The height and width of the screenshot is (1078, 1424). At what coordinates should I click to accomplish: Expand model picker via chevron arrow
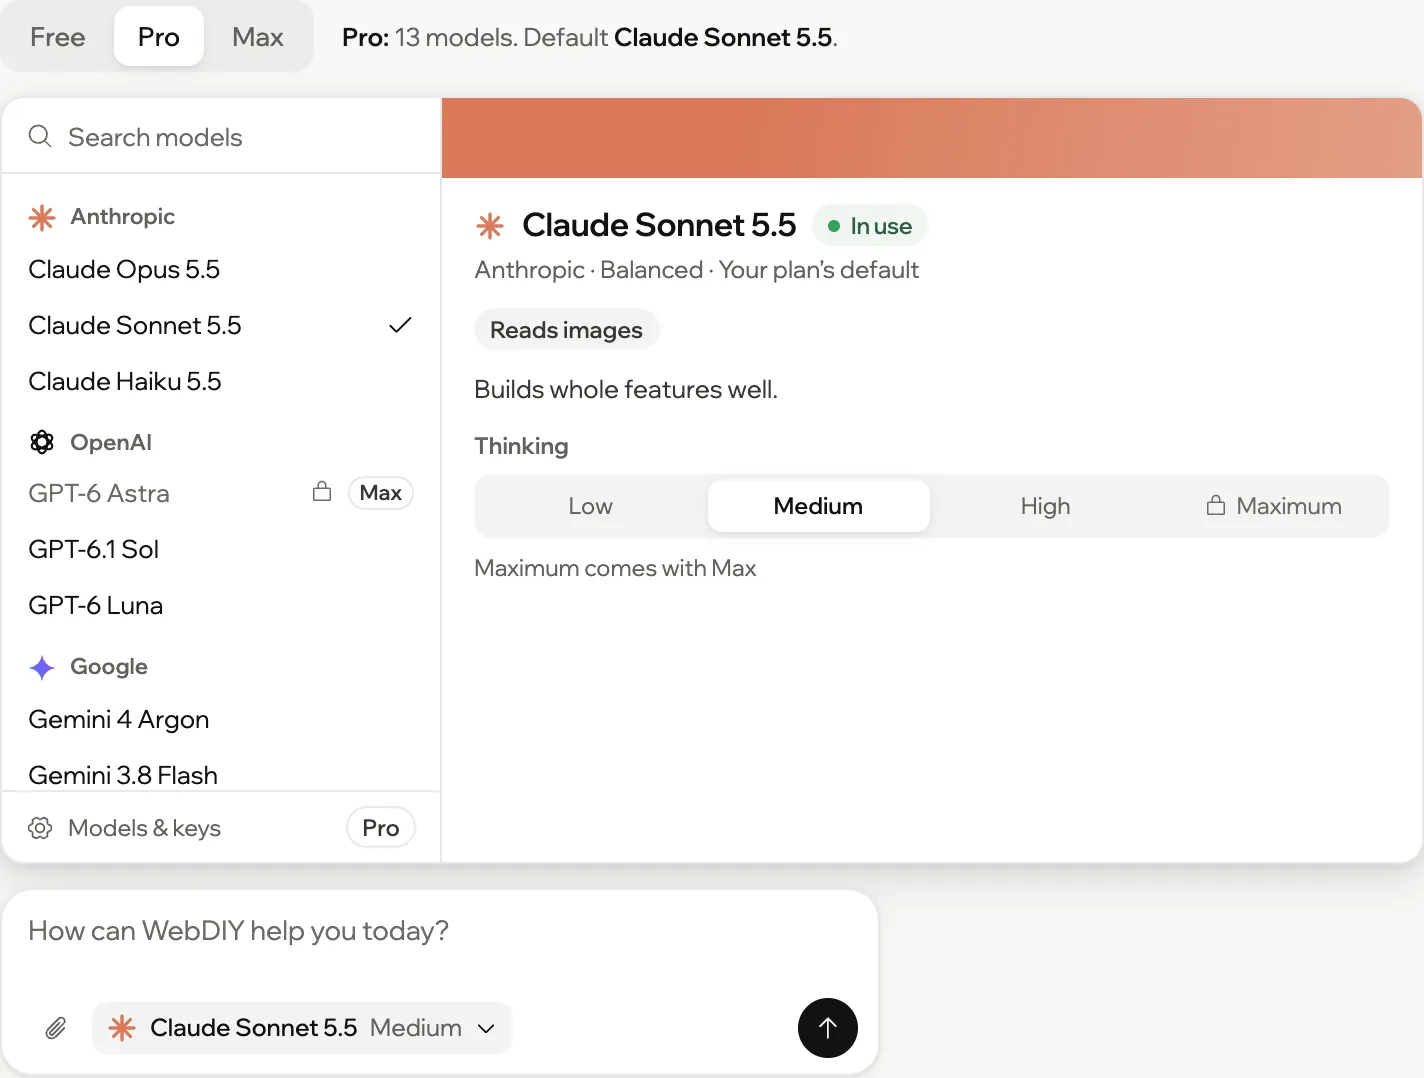pos(486,1029)
